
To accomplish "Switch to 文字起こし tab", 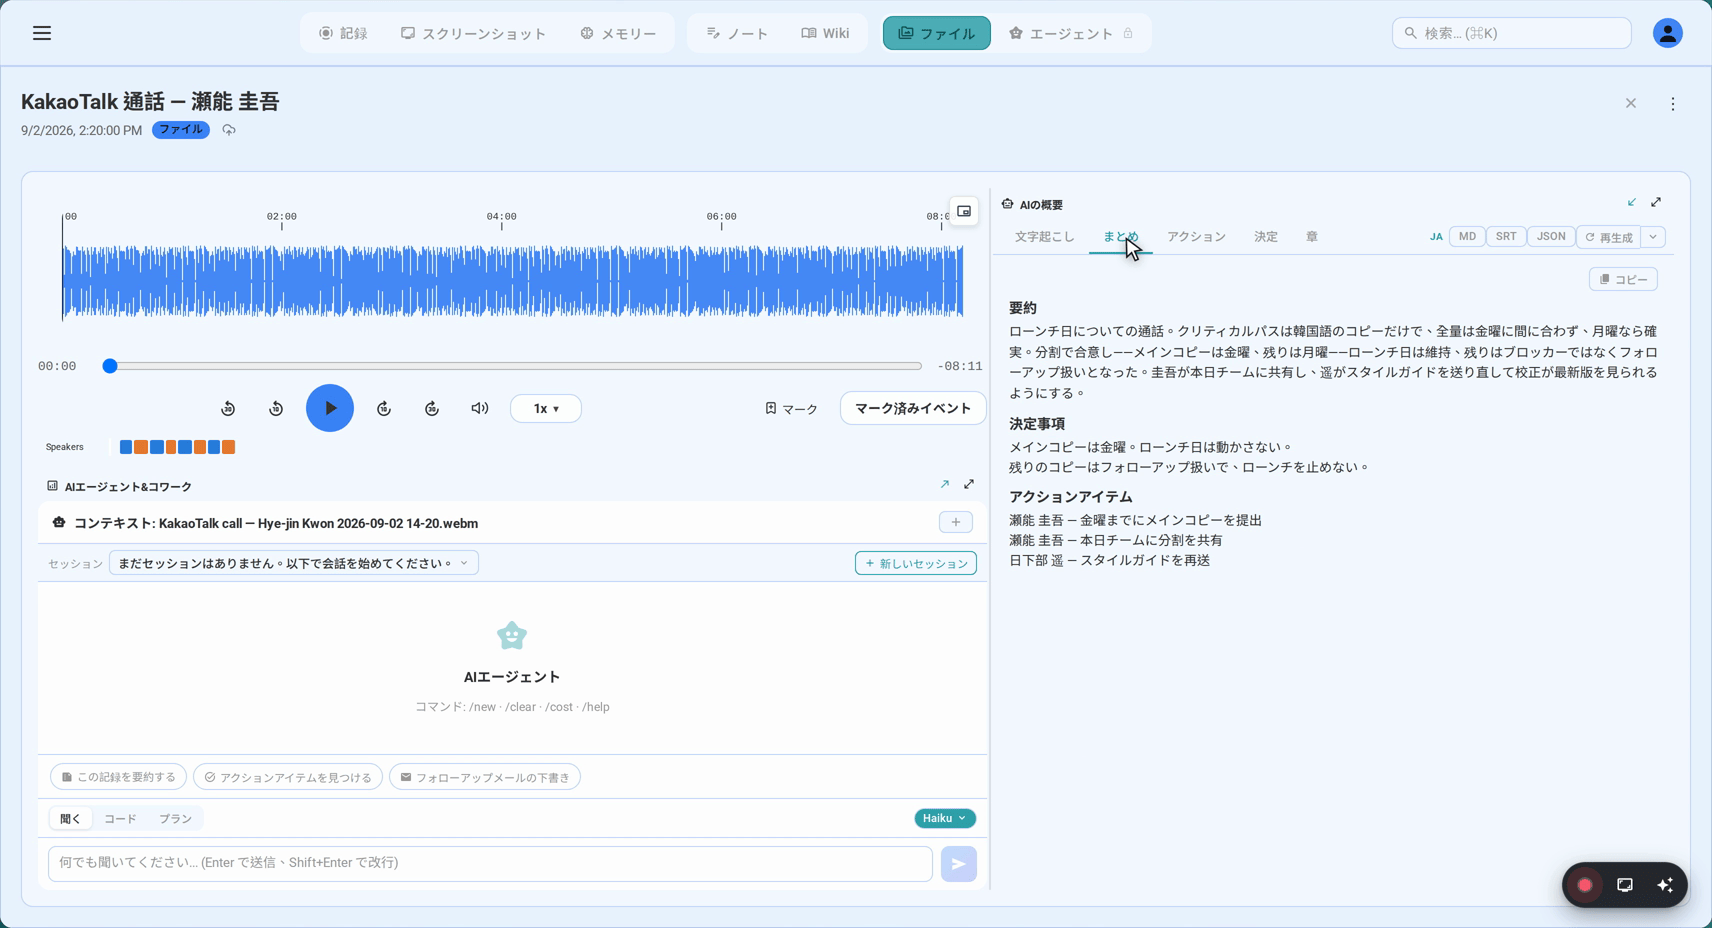I will (x=1044, y=237).
